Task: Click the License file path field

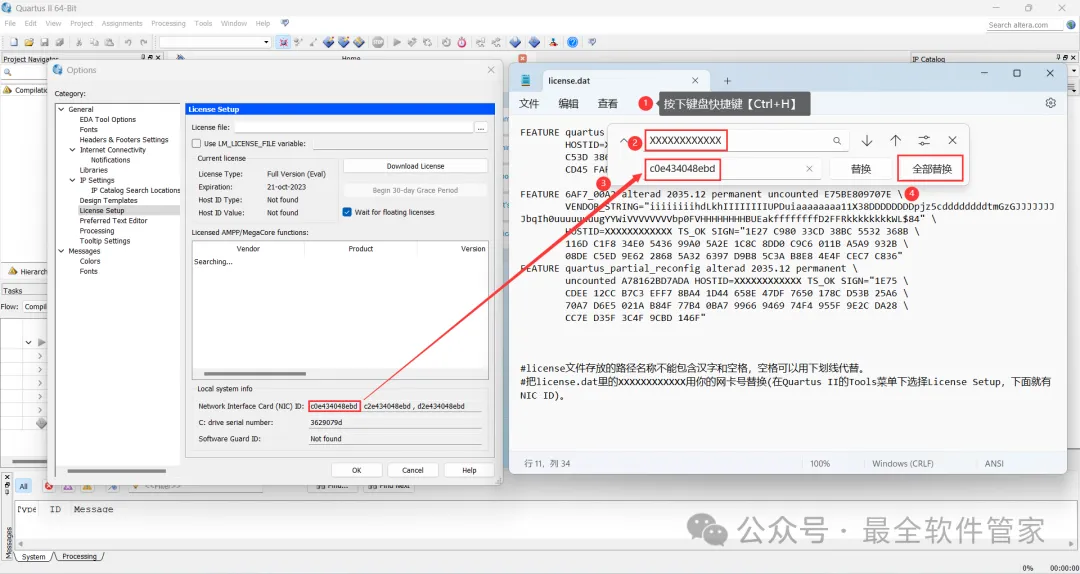Action: pyautogui.click(x=353, y=127)
